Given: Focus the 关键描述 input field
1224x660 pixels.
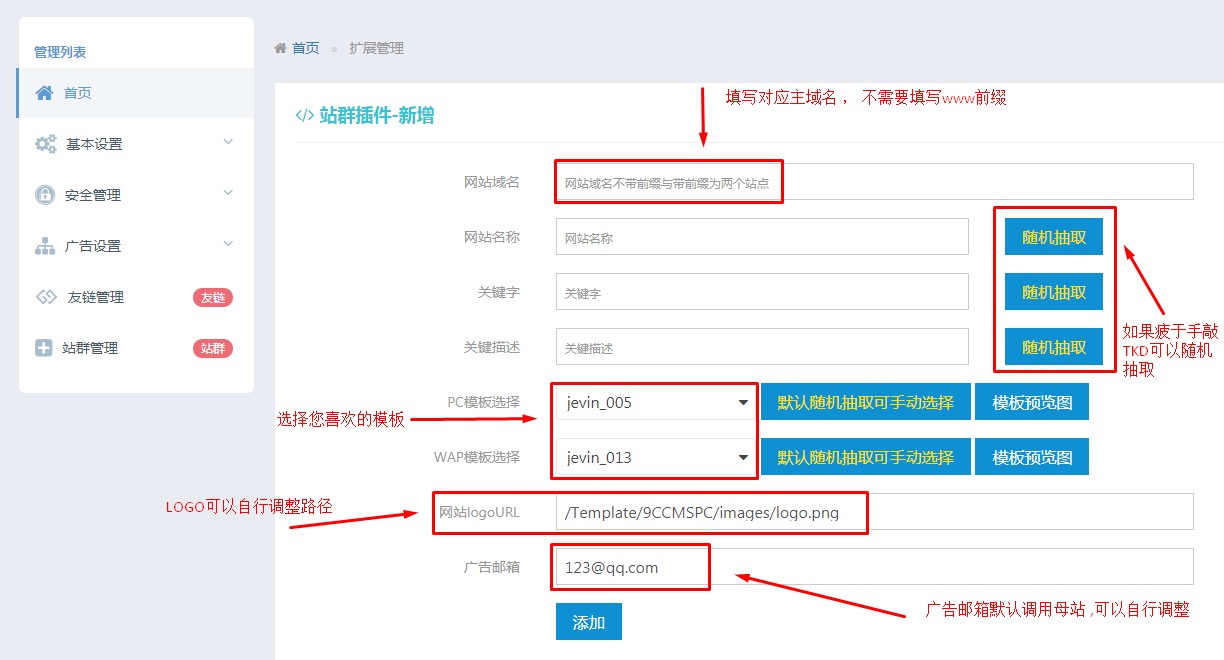Looking at the screenshot, I should pos(762,347).
